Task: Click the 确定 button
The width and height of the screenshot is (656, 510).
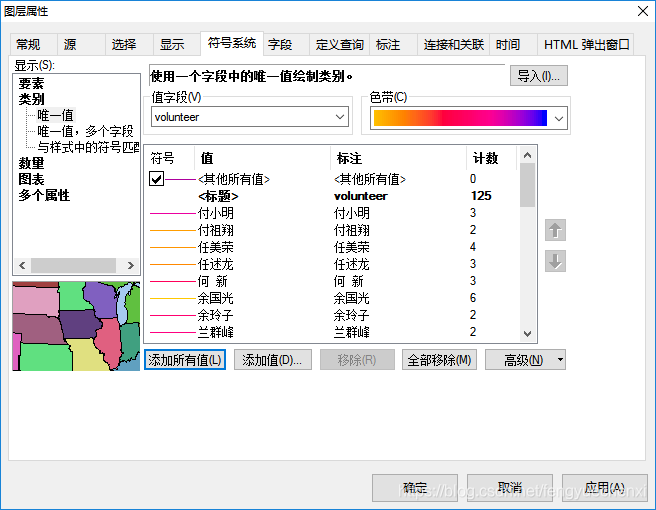Action: click(x=415, y=488)
